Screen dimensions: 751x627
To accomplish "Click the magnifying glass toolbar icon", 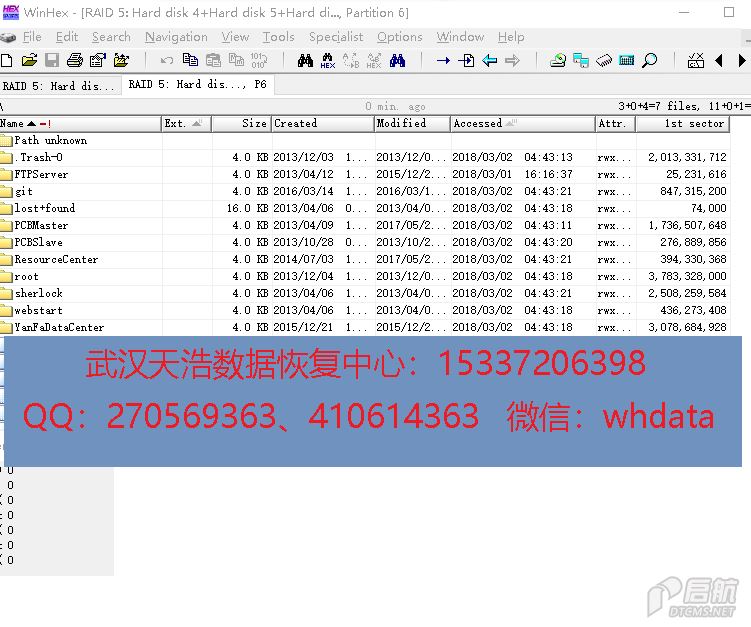I will click(x=650, y=61).
